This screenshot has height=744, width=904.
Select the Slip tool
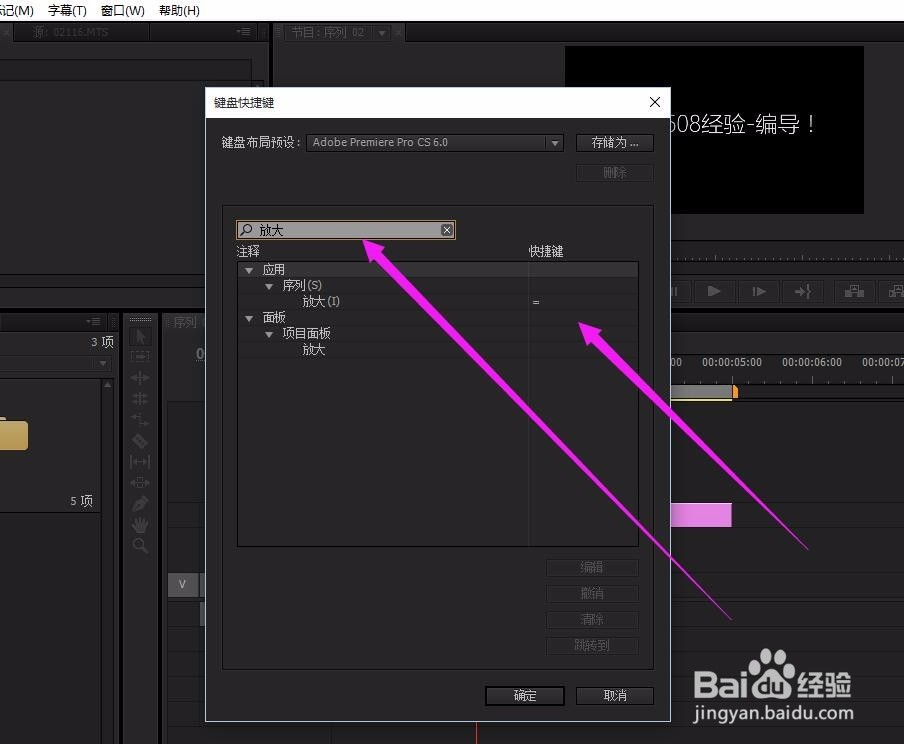140,461
